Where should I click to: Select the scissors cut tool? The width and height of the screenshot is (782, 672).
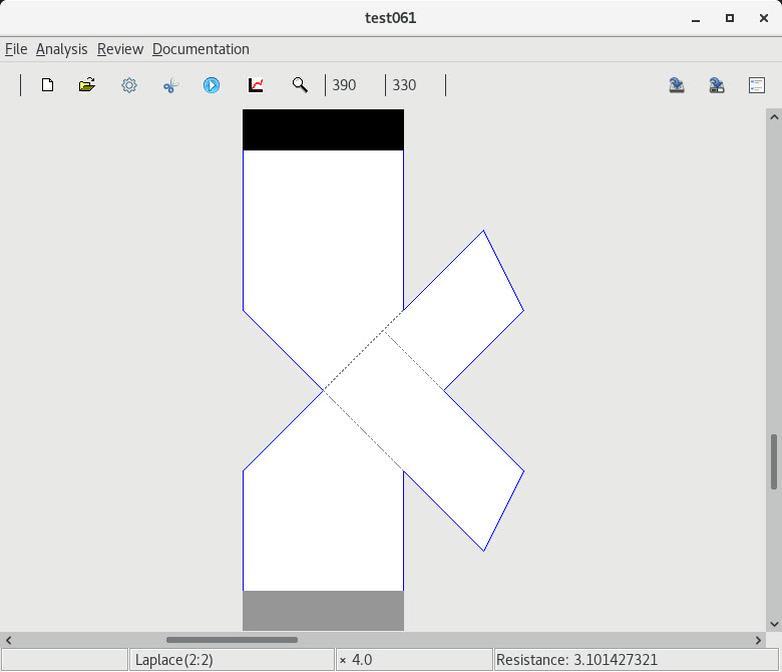[x=170, y=85]
